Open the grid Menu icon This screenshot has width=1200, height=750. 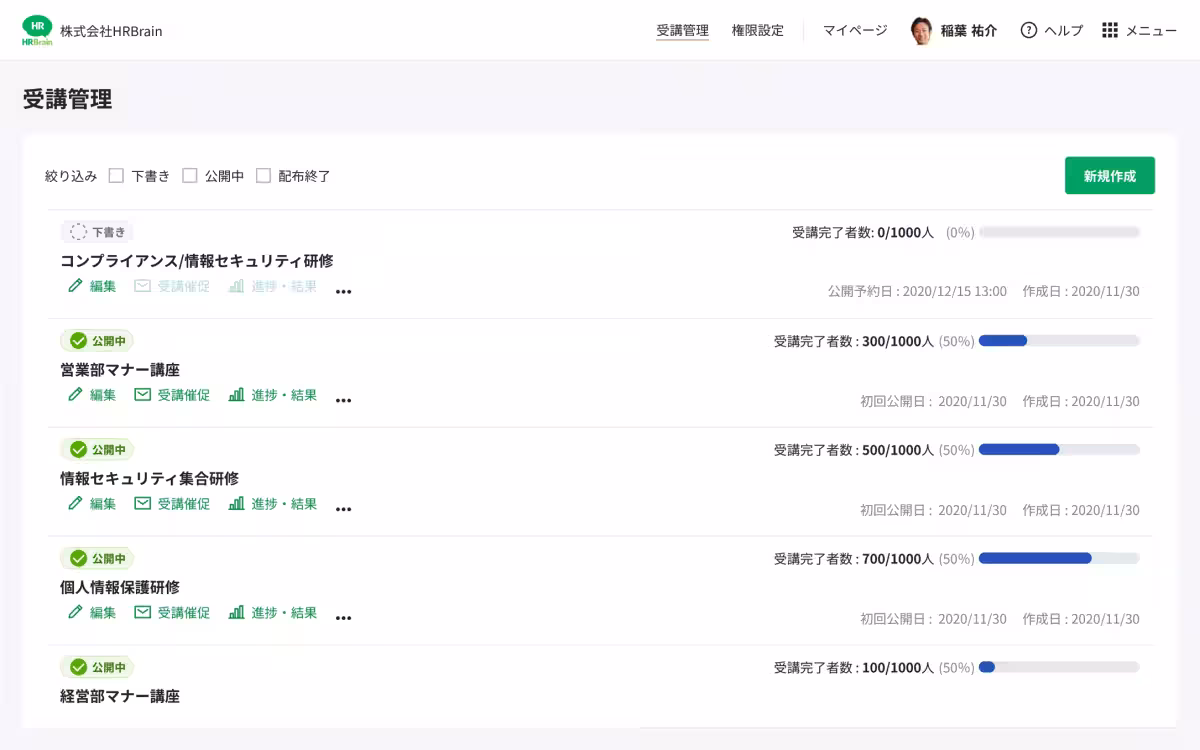pyautogui.click(x=1110, y=30)
